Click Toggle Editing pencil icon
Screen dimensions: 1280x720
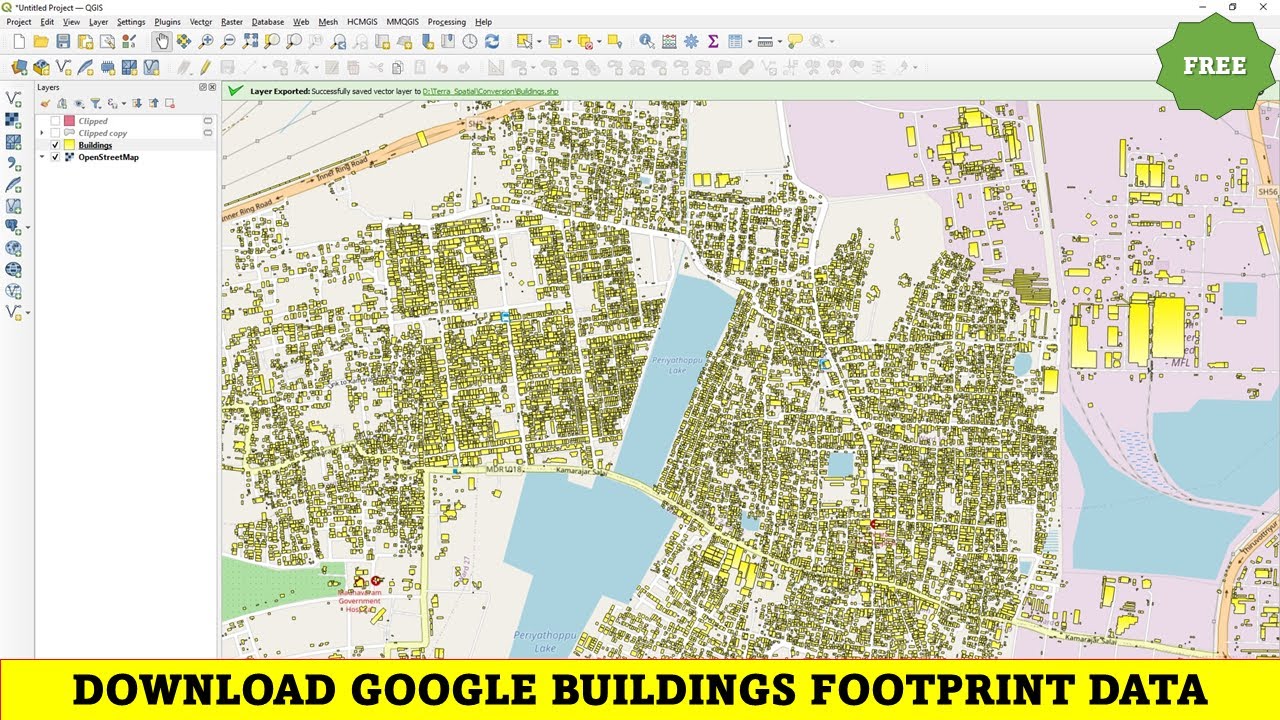point(204,68)
